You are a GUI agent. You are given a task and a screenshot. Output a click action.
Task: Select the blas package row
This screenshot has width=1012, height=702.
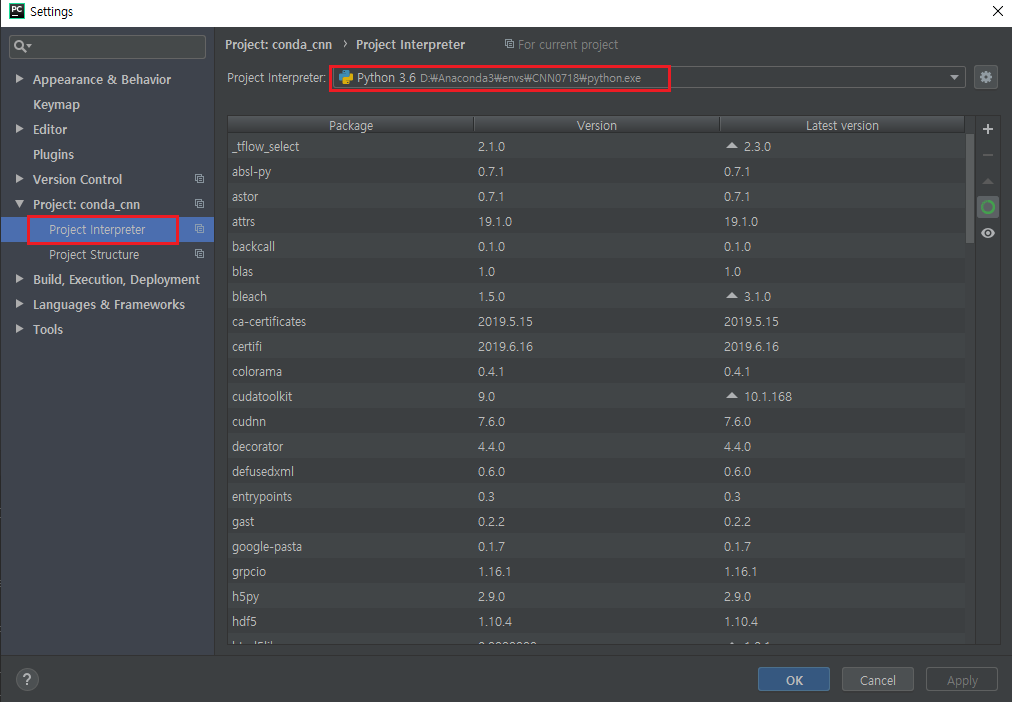coord(596,272)
